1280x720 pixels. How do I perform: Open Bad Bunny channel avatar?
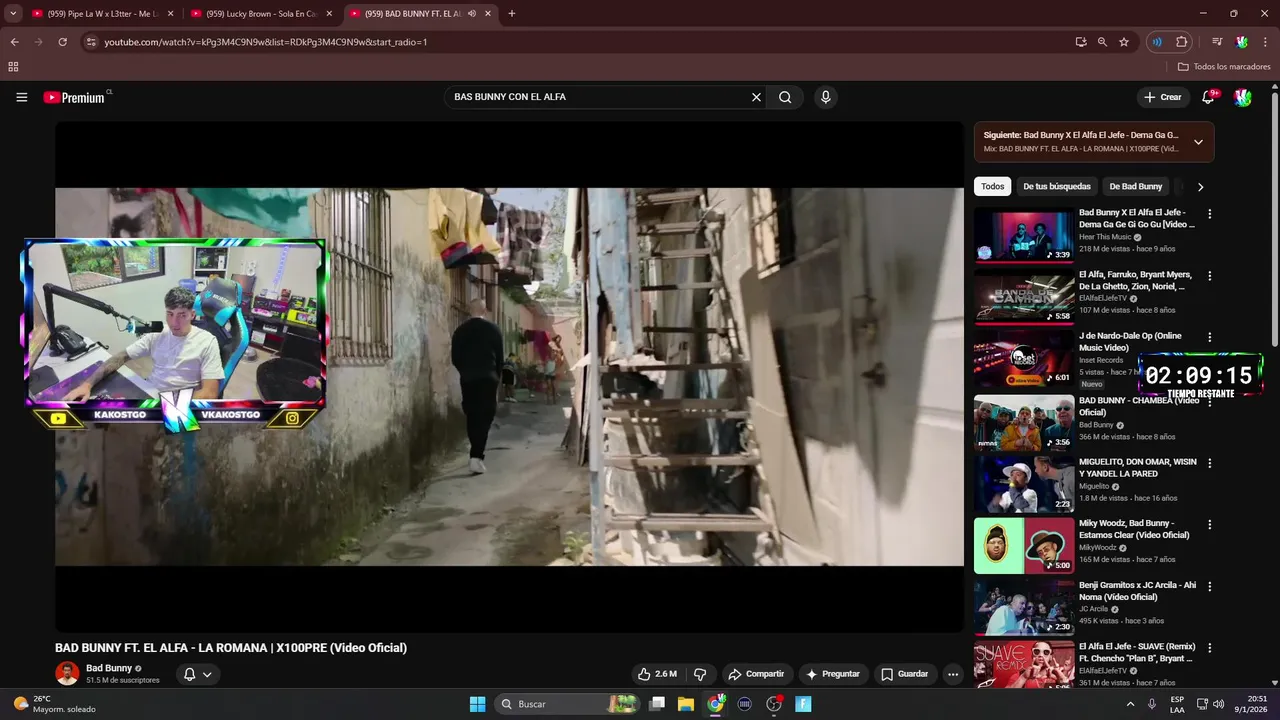(x=67, y=673)
